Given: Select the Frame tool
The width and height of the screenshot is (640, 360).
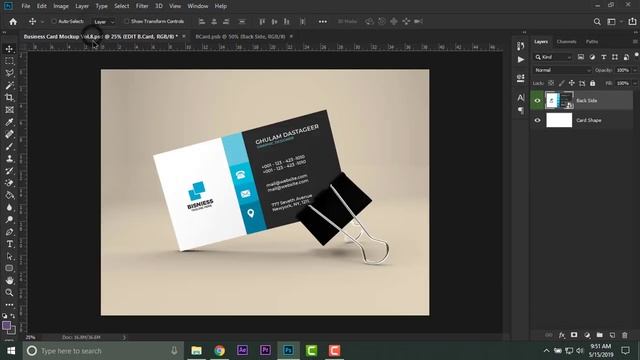Looking at the screenshot, I should [x=9, y=110].
